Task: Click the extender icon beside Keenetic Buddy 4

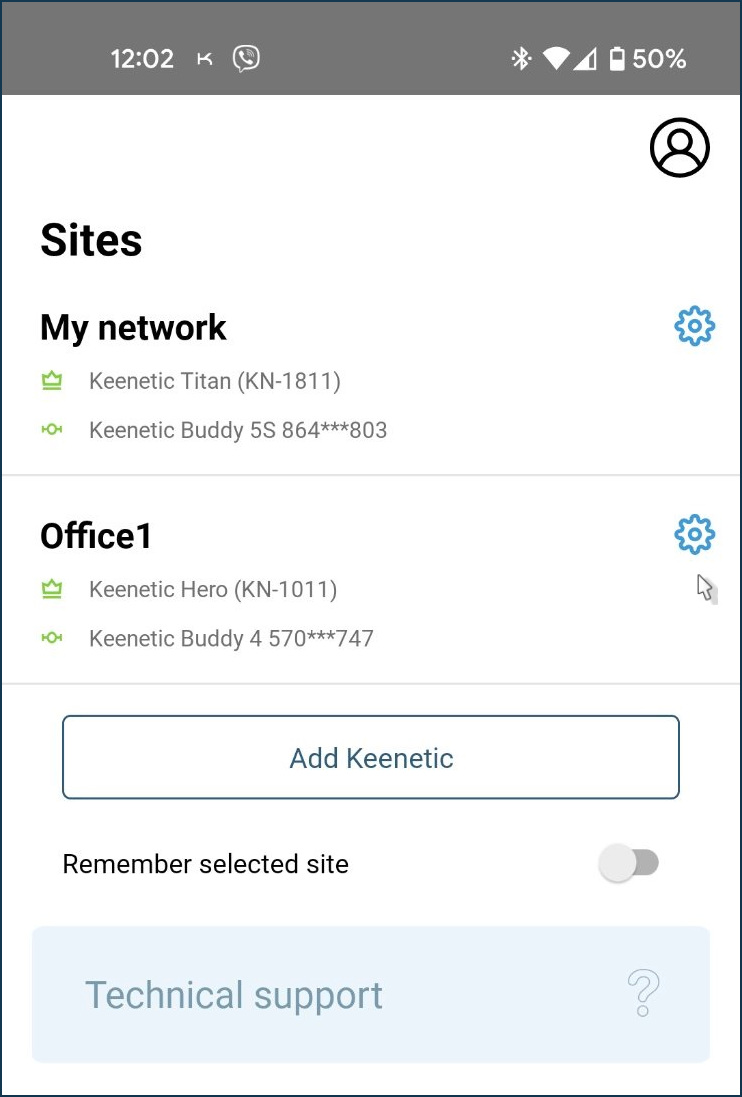Action: pyautogui.click(x=51, y=638)
